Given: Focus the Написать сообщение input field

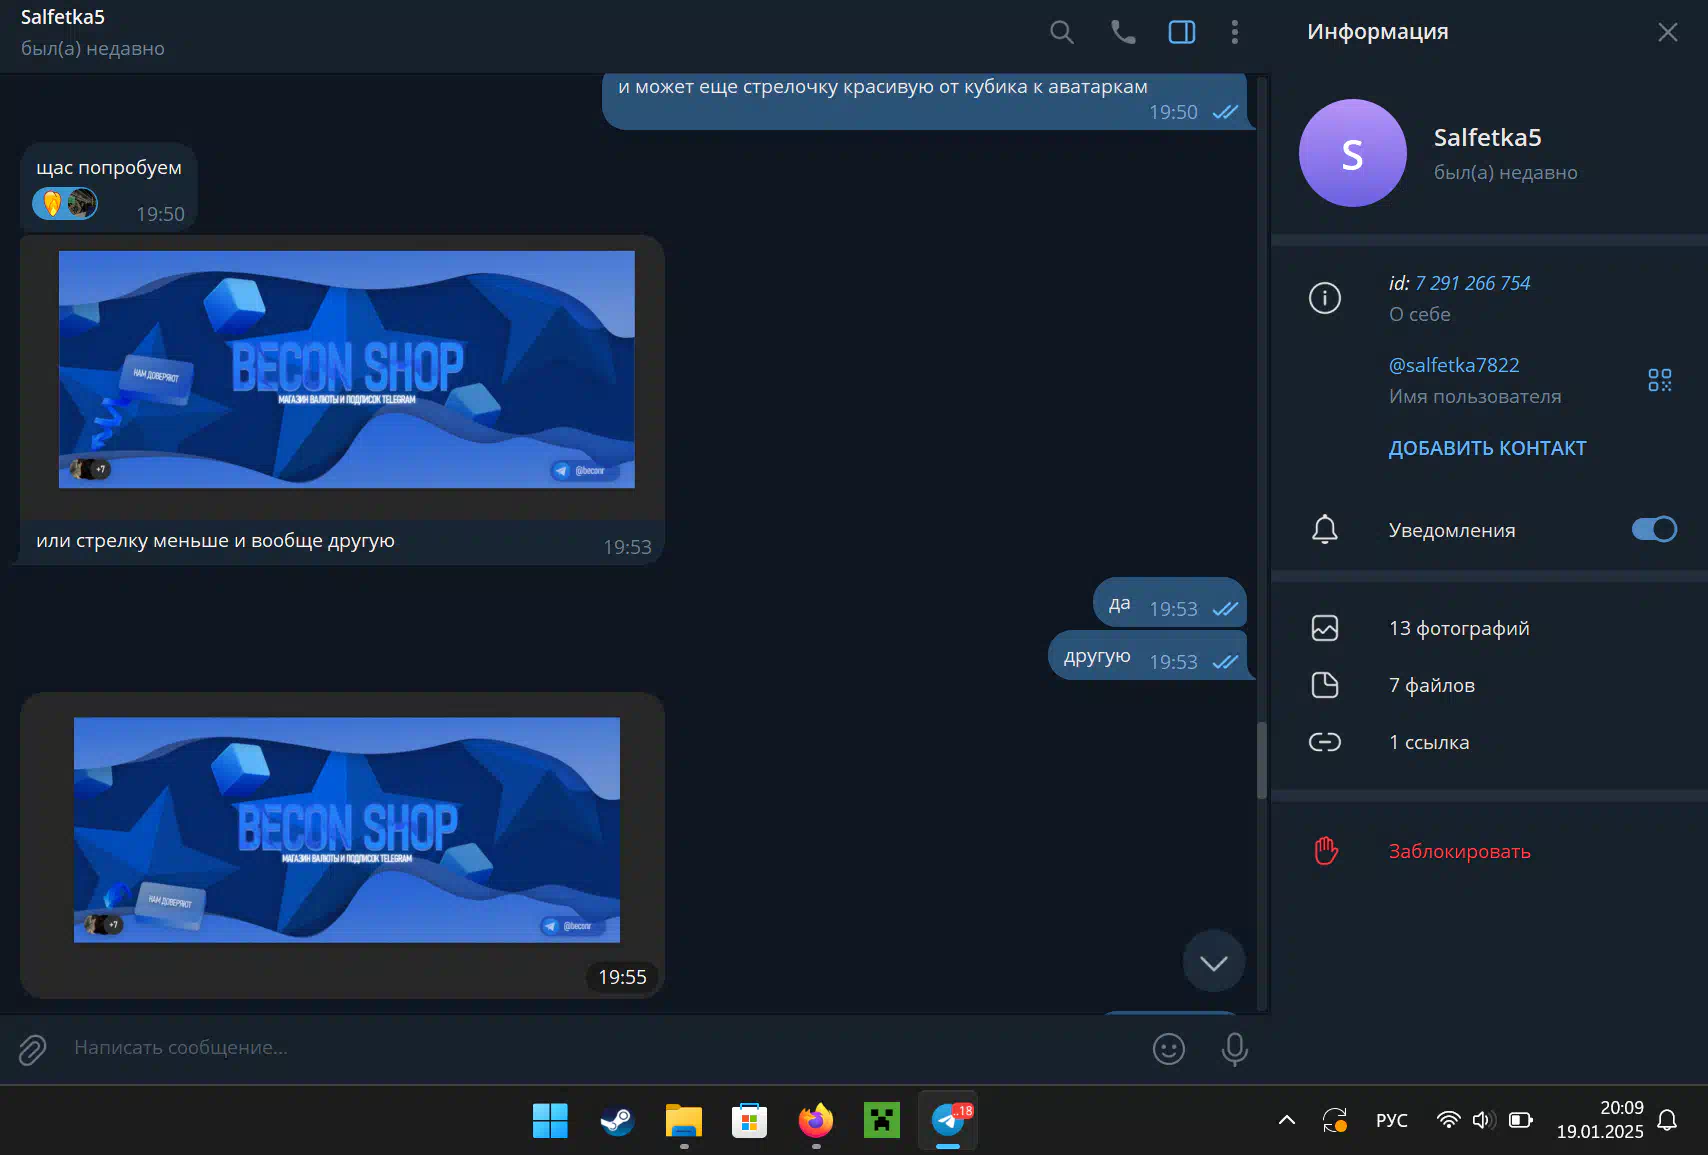Looking at the screenshot, I should pos(600,1048).
